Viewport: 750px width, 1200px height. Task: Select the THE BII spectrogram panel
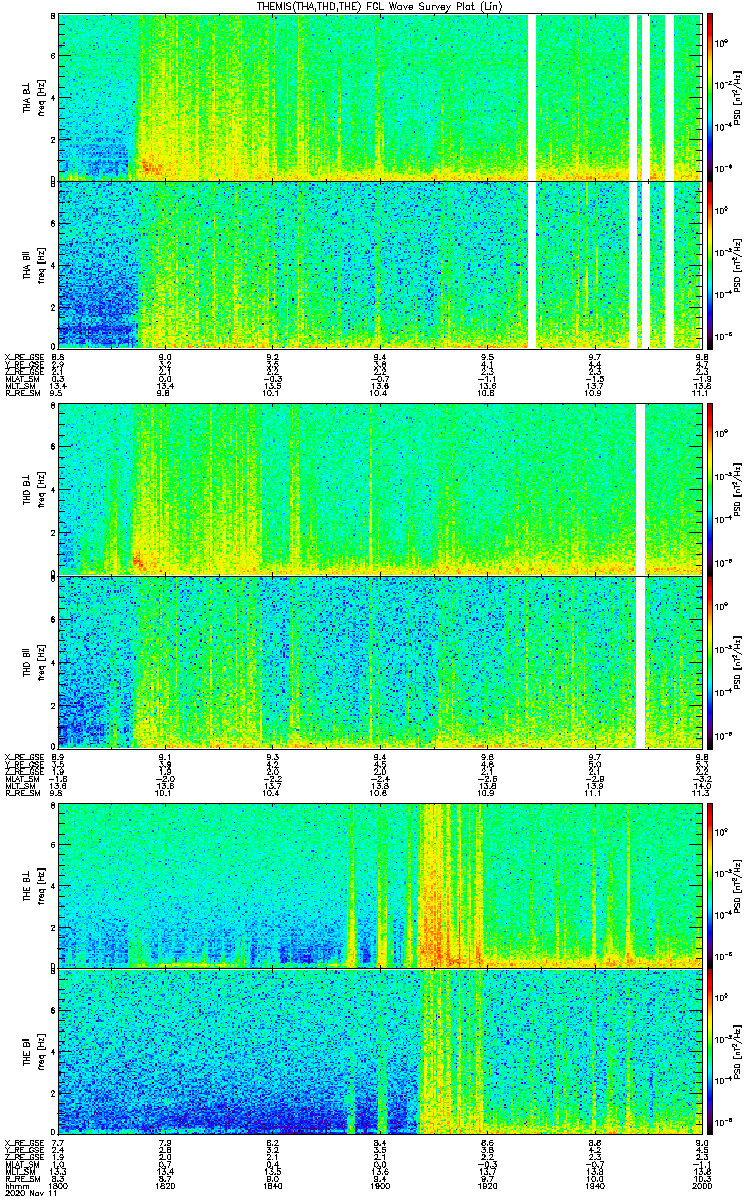pyautogui.click(x=379, y=1050)
